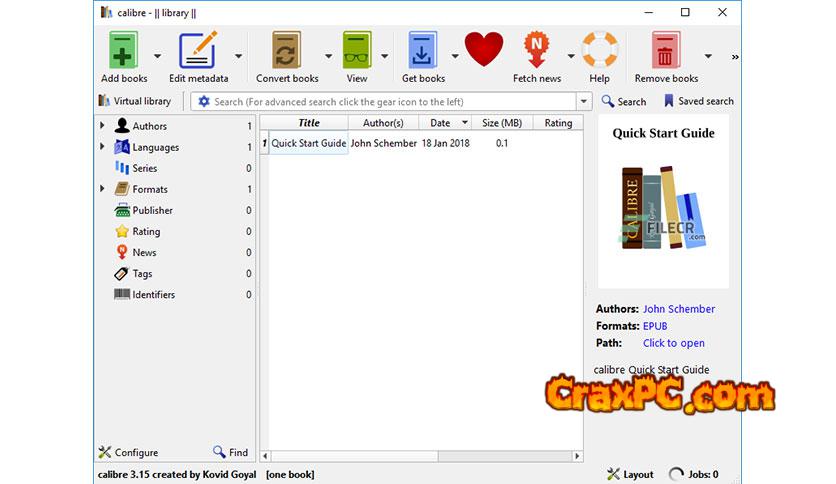Expand the Formats tree category
This screenshot has height=484, width=836.
click(102, 189)
